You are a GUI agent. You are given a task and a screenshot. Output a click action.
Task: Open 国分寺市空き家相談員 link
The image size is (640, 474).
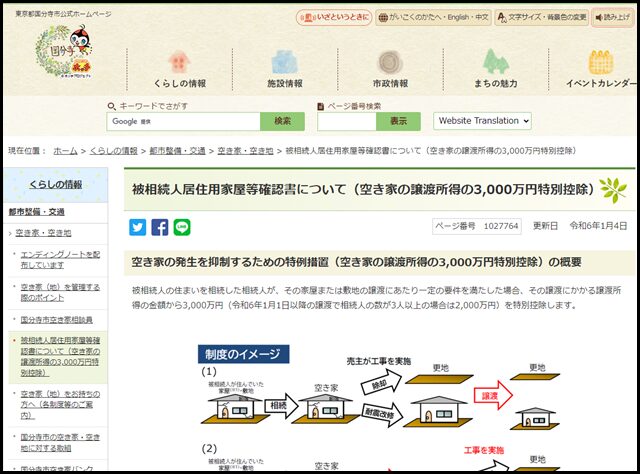coord(56,320)
